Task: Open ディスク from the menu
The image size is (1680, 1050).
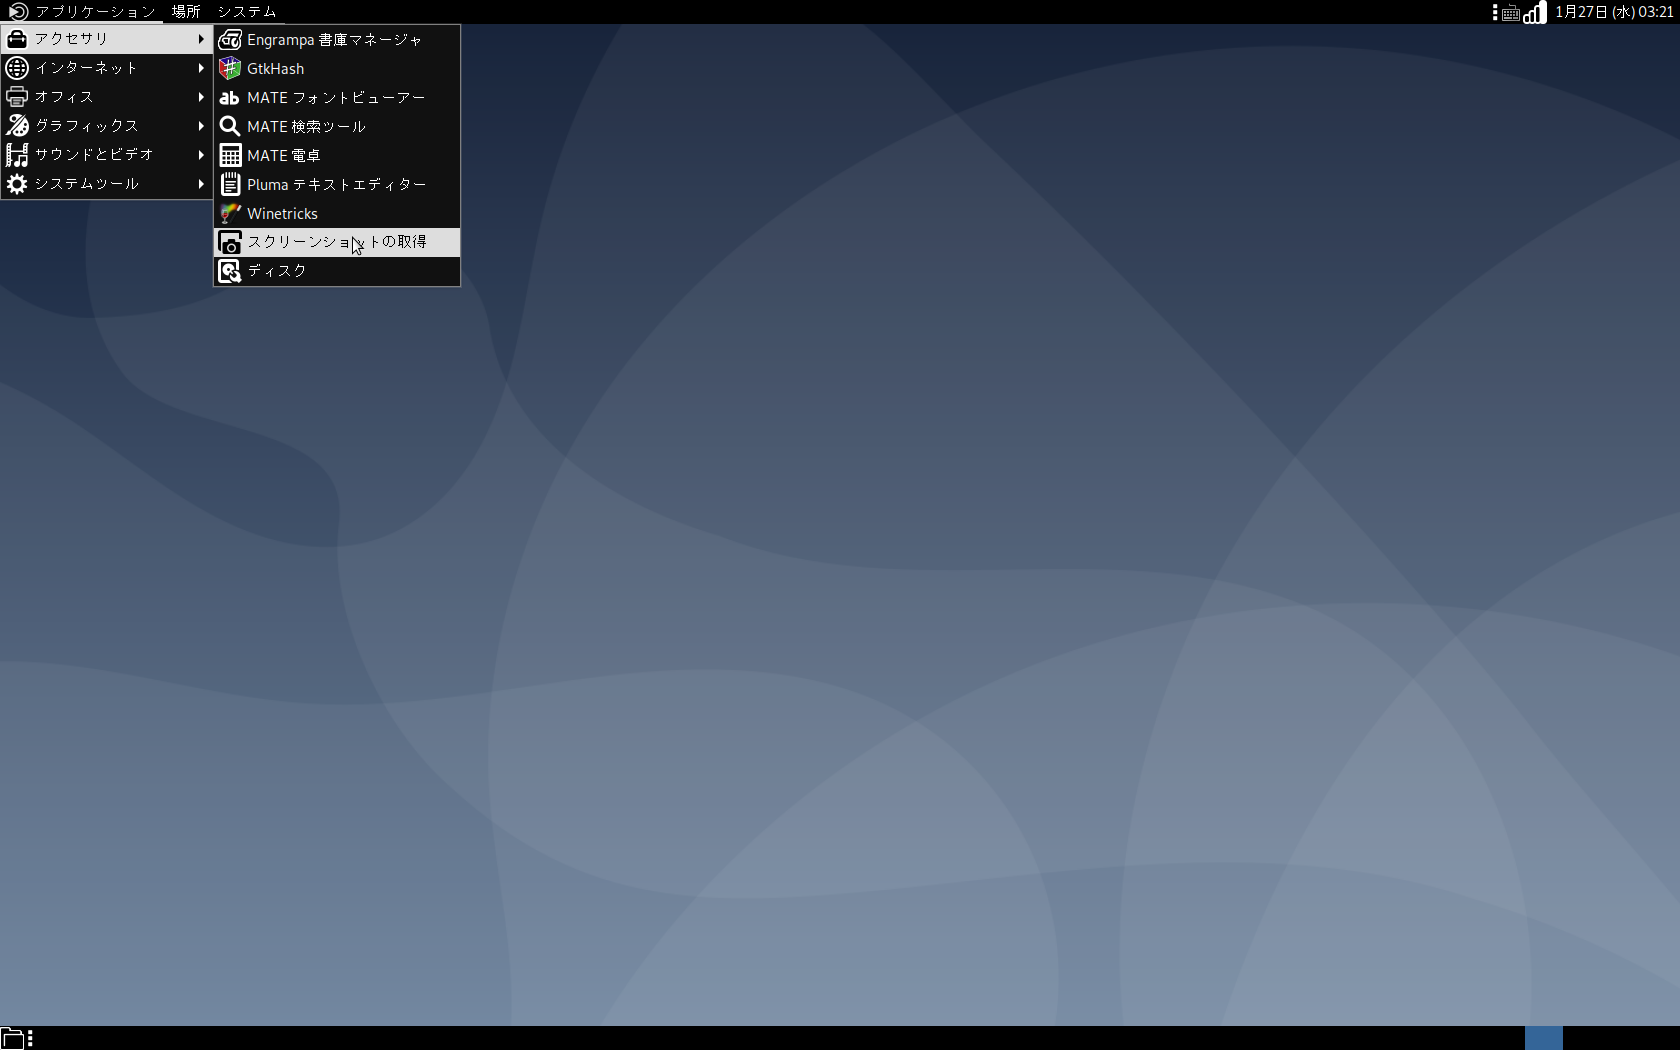Action: (337, 272)
